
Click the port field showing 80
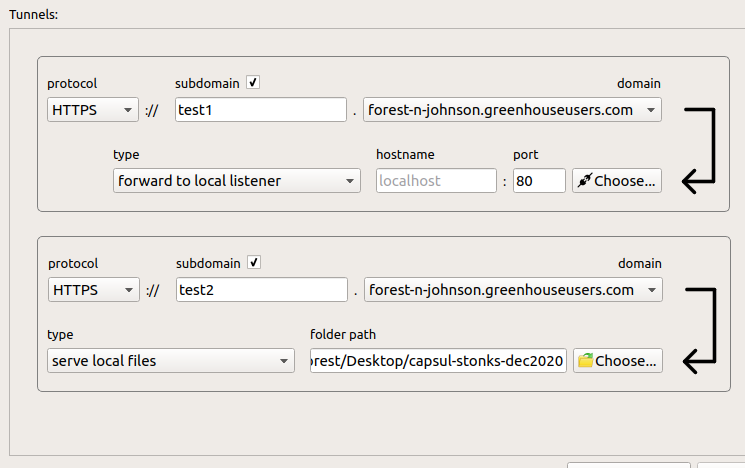pyautogui.click(x=539, y=181)
